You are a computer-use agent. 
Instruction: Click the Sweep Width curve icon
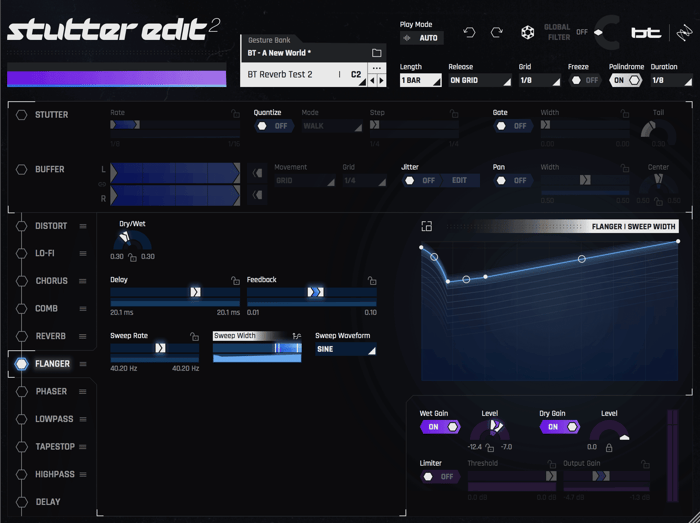click(296, 336)
